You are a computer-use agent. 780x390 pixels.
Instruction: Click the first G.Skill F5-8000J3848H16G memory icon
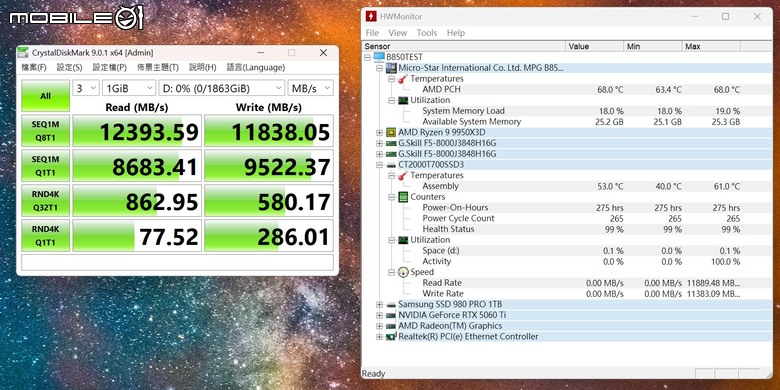[x=391, y=143]
